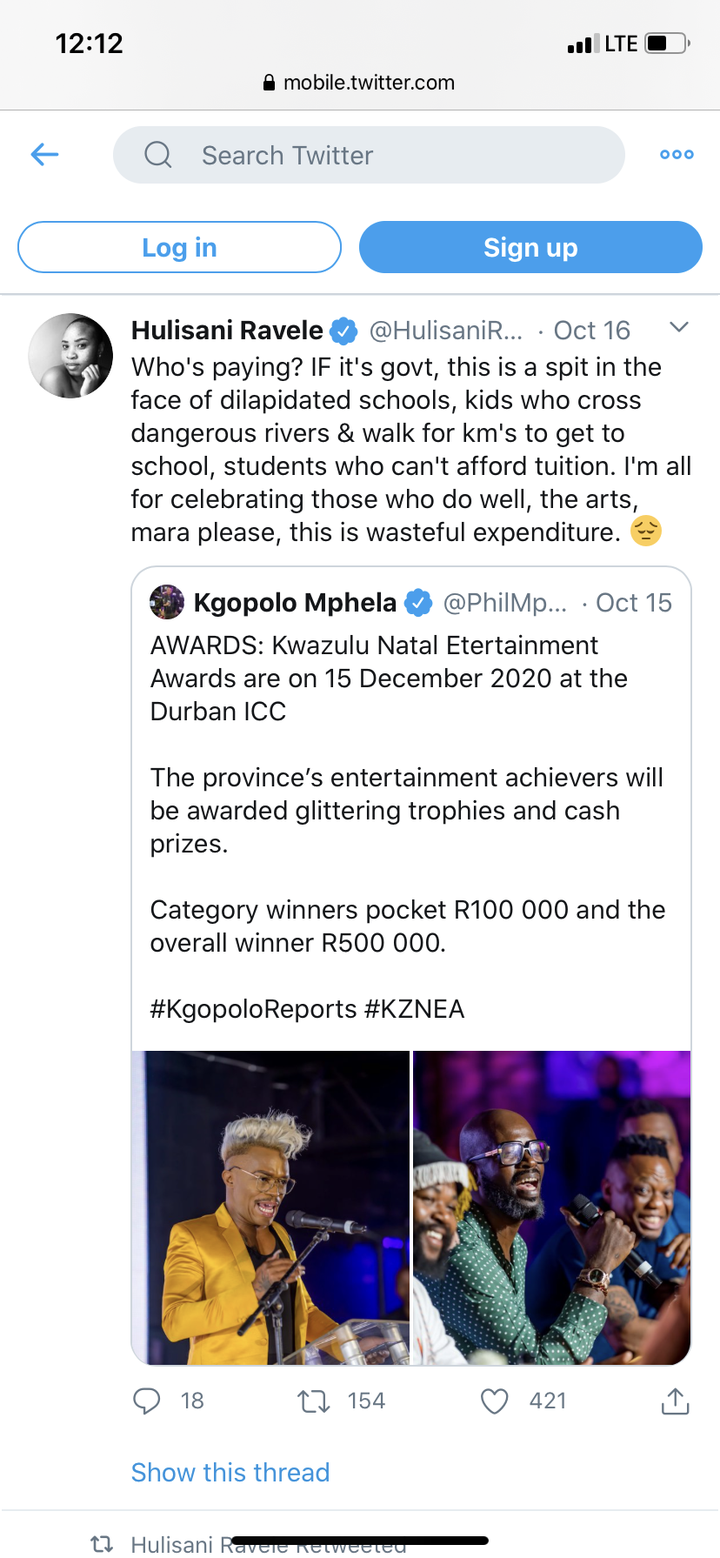Click the Log in button

[x=180, y=247]
